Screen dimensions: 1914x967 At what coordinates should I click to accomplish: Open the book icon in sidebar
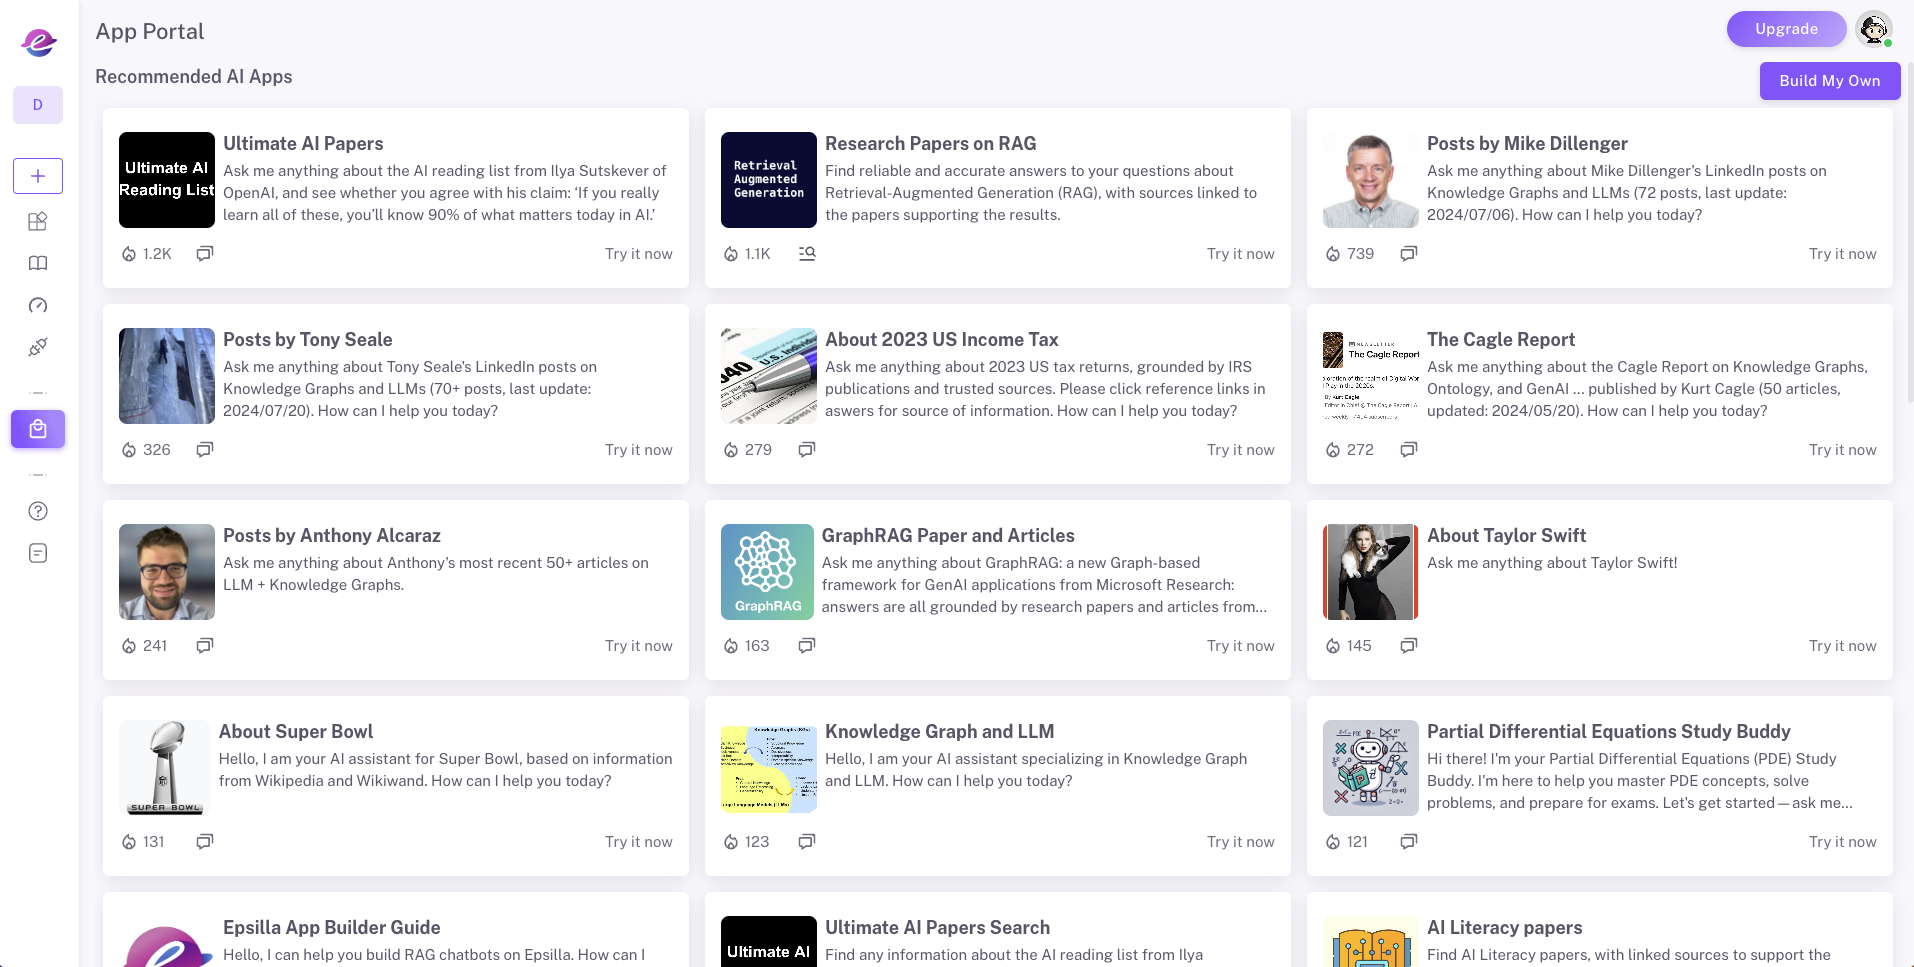point(38,263)
